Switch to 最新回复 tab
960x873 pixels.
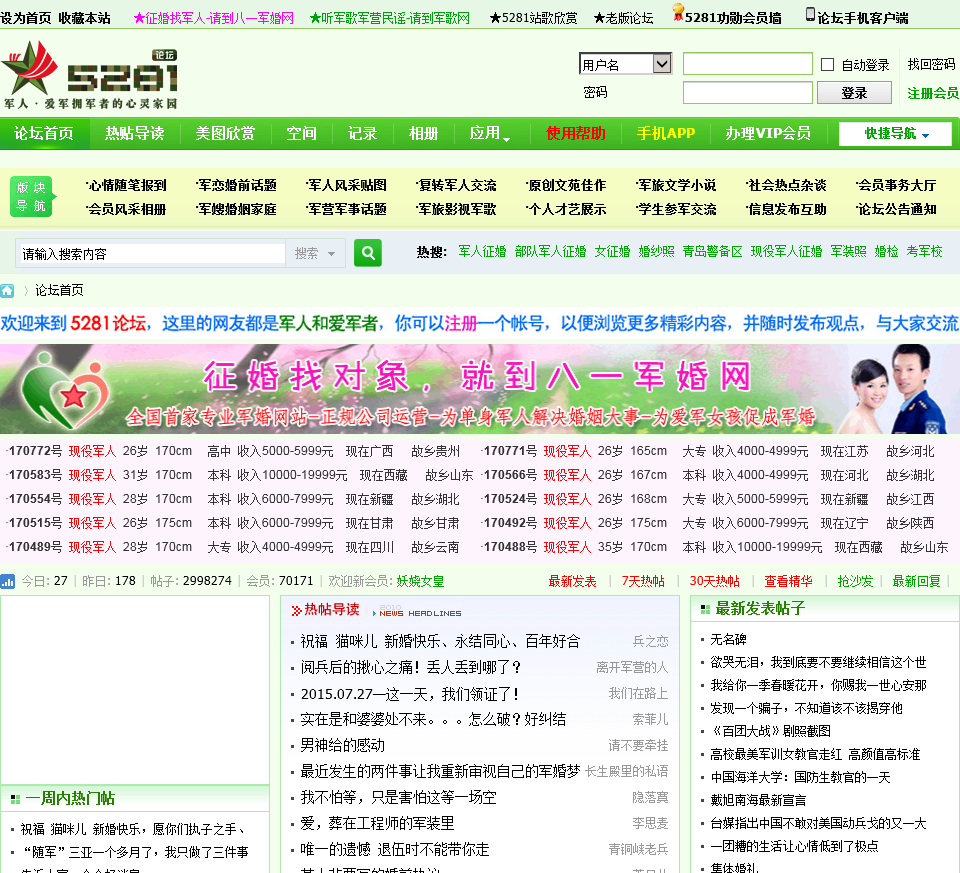(917, 581)
